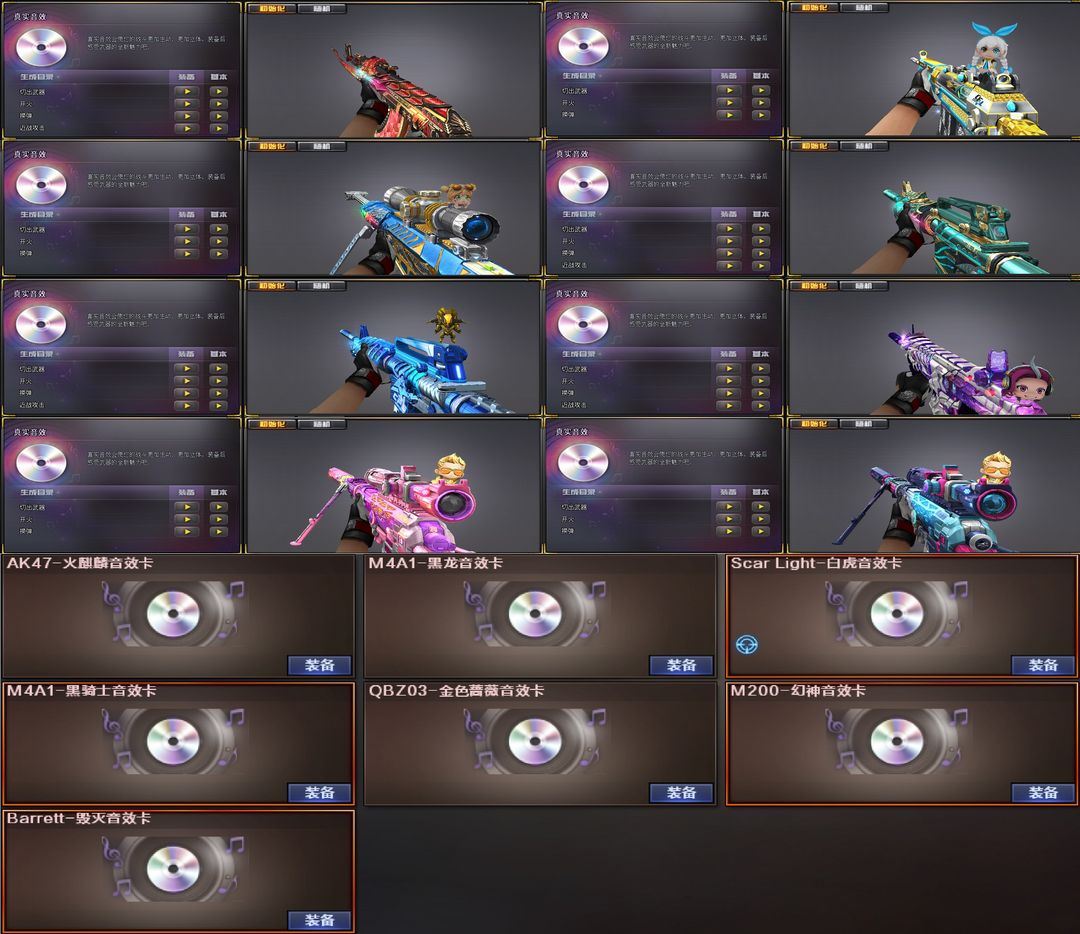1080x934 pixels.
Task: Click the blue round icon on Scar Light card
Action: pyautogui.click(x=747, y=644)
